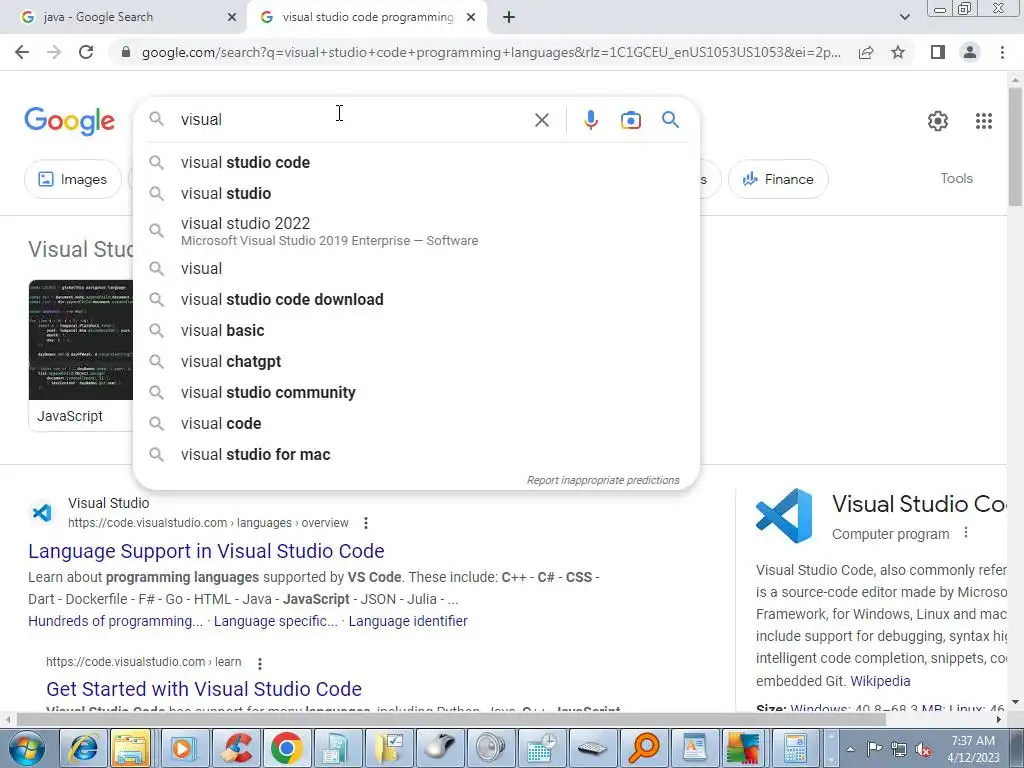Open options menu beside code.visualstudio.com learn result
The image size is (1024, 768).
(x=260, y=664)
